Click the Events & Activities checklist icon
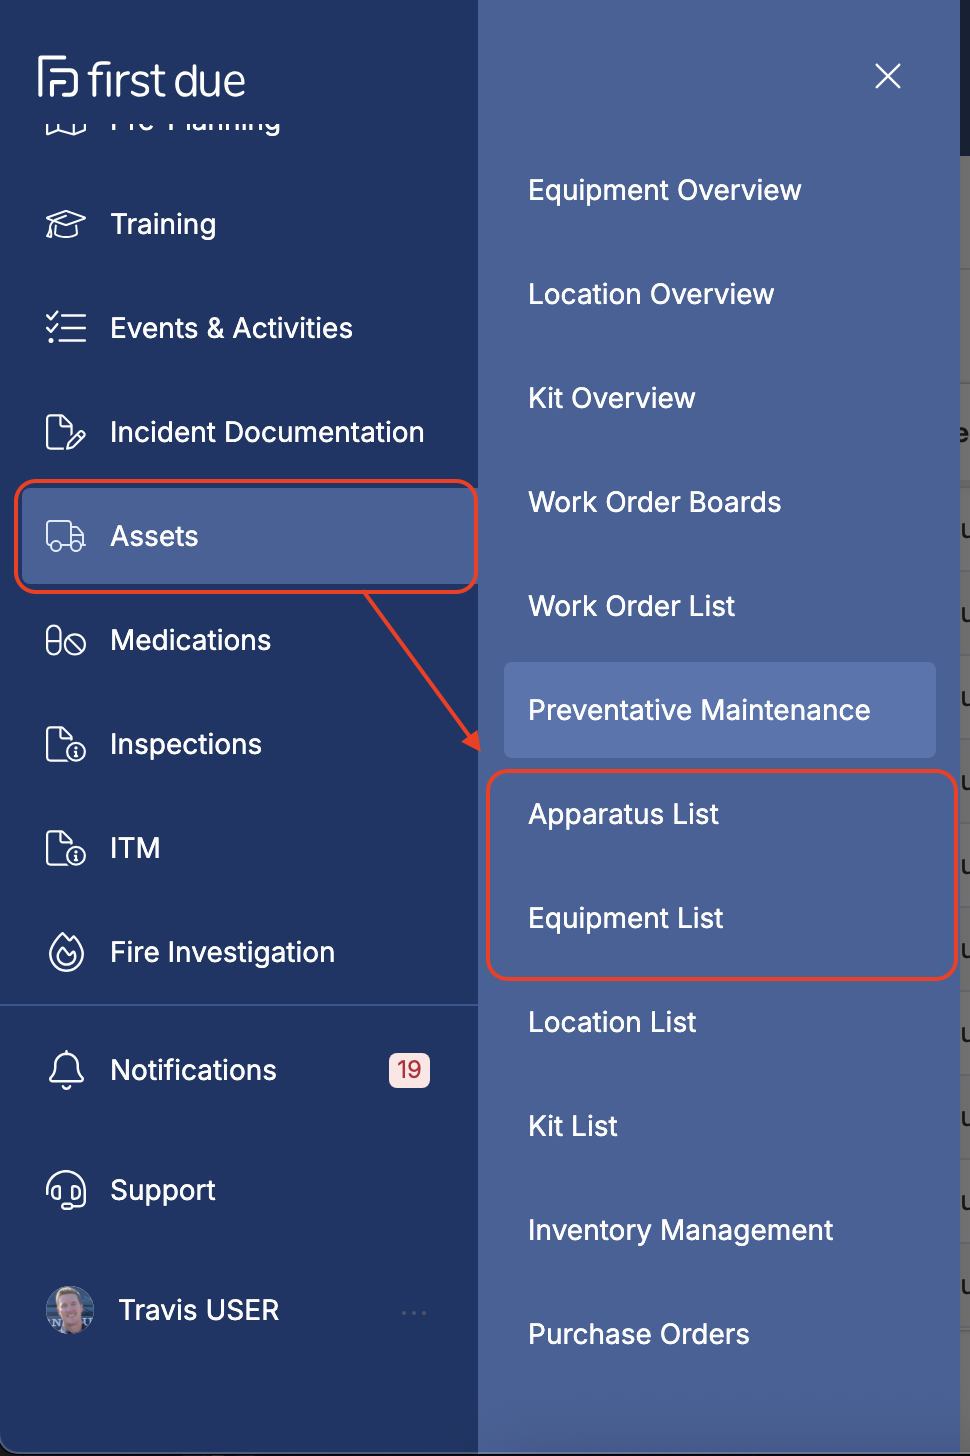 point(66,328)
